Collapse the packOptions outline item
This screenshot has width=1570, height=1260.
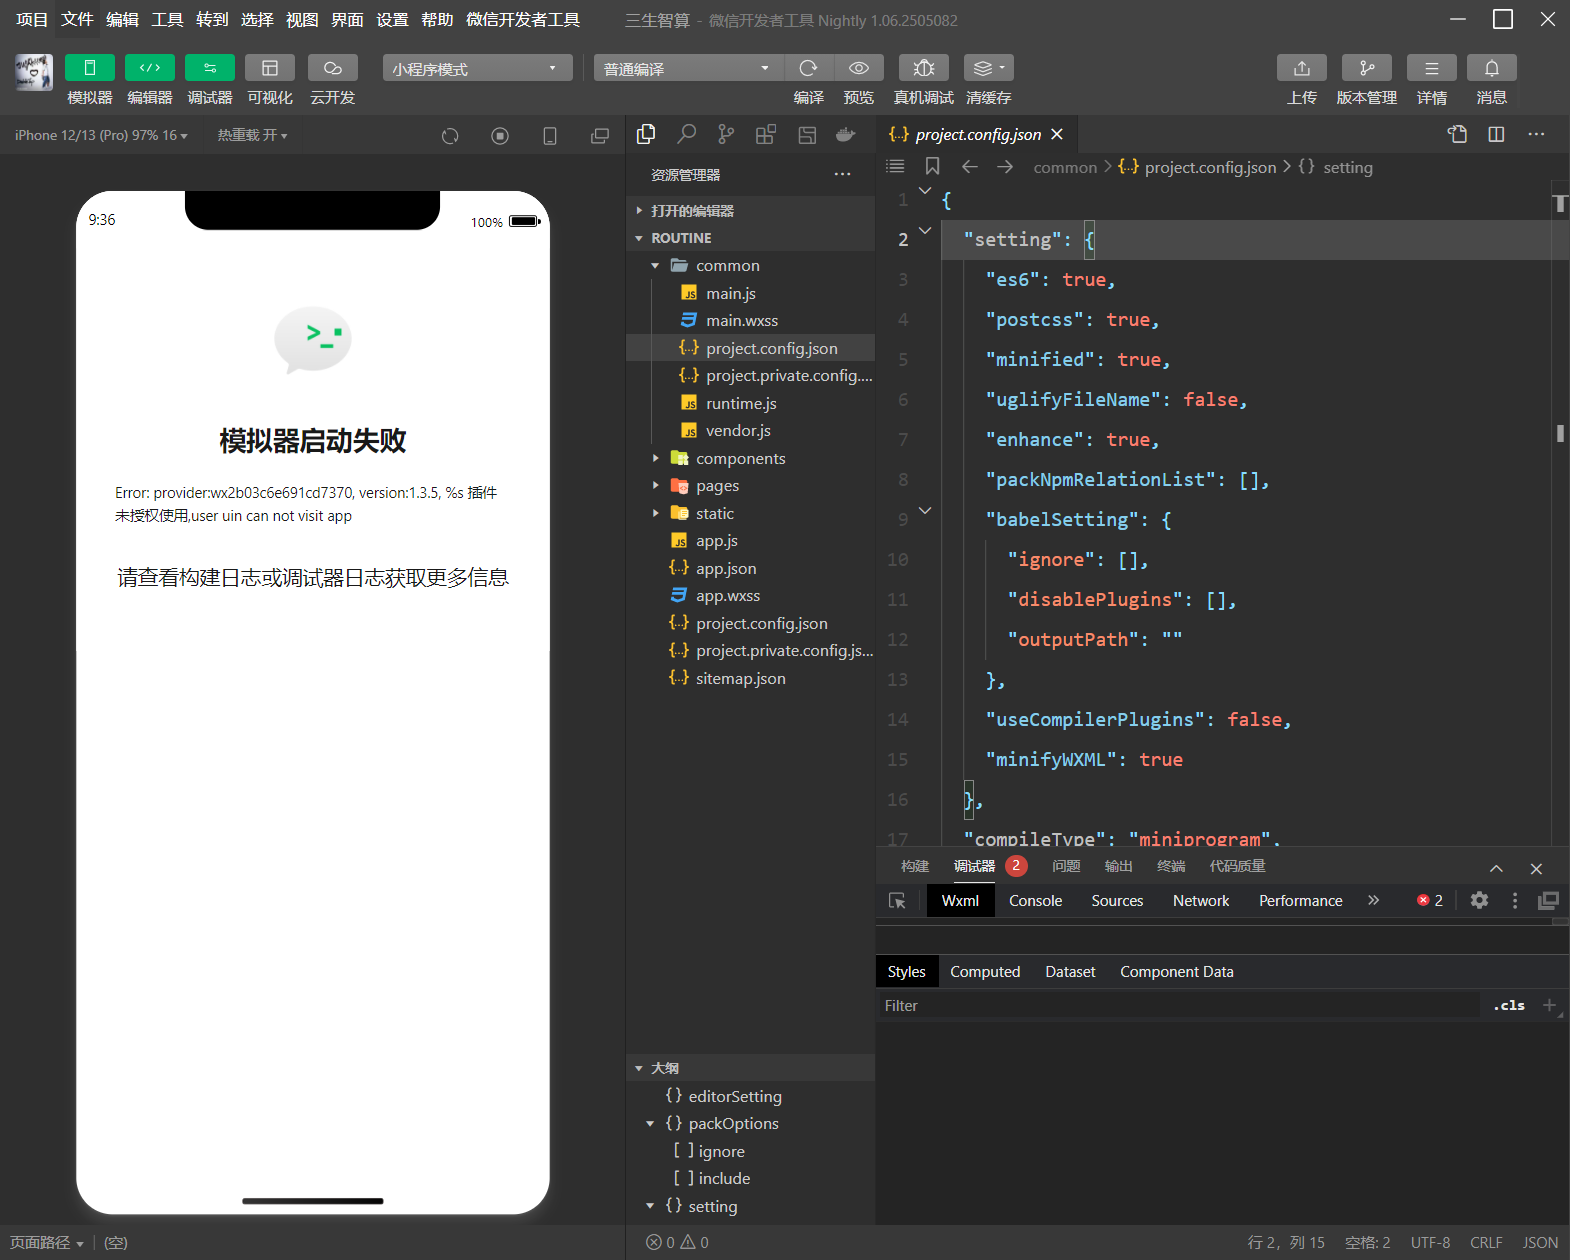(650, 1124)
